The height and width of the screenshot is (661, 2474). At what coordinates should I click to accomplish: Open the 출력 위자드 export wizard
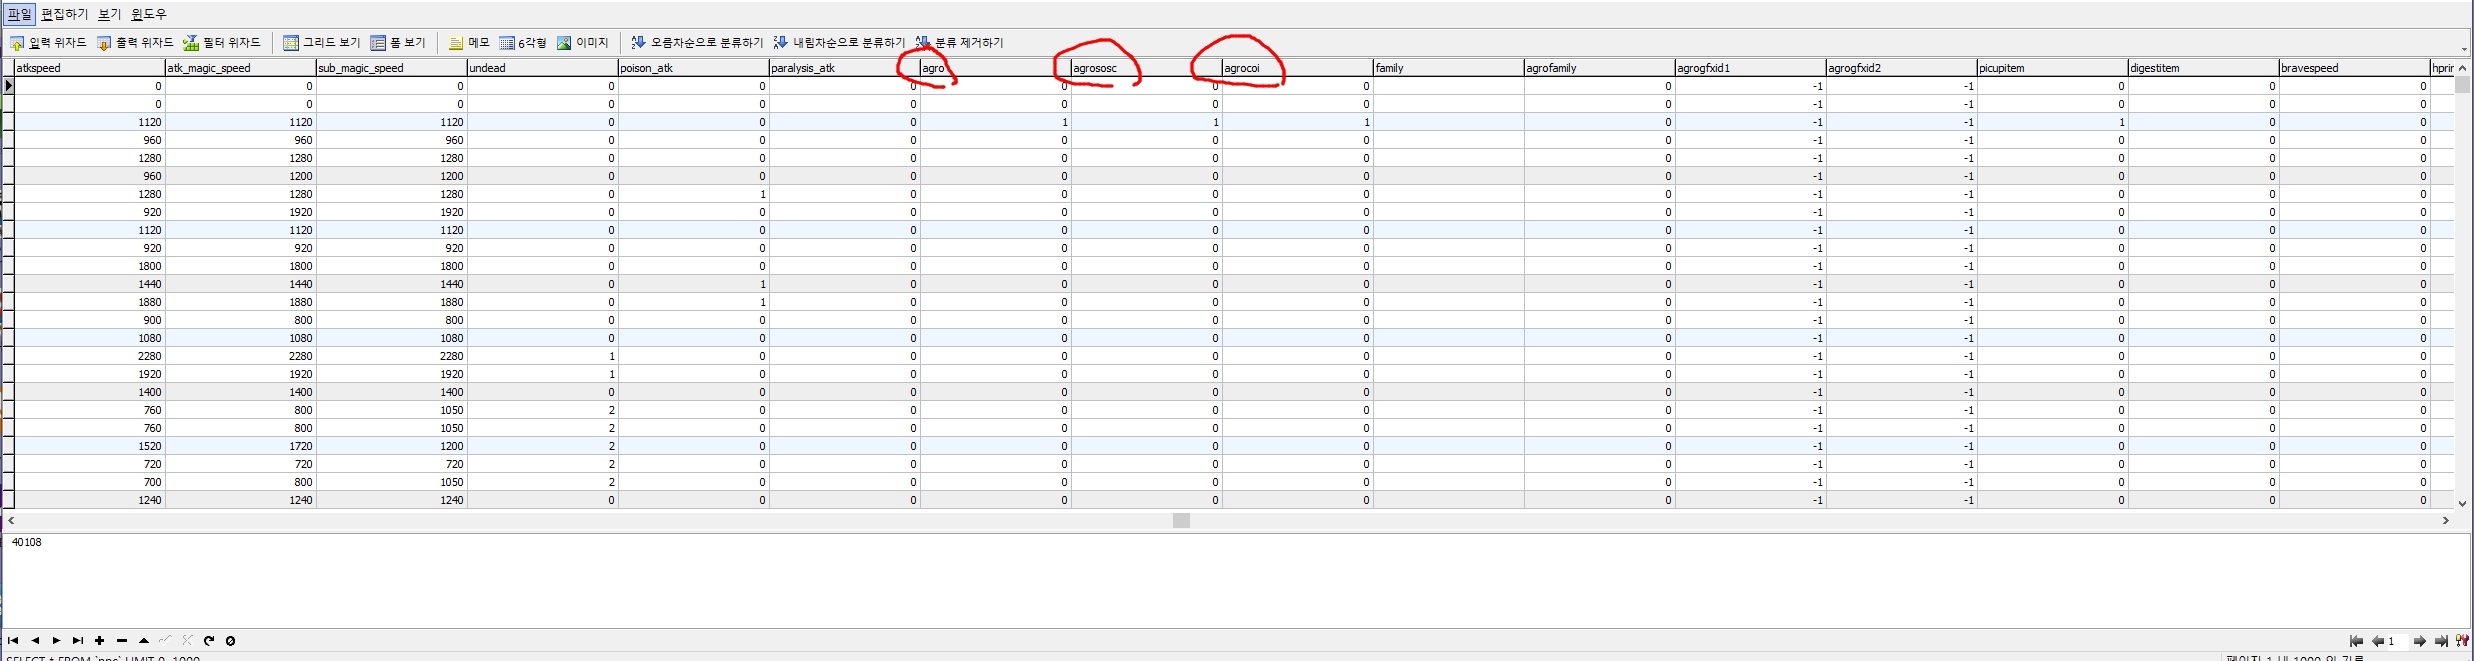tap(135, 43)
